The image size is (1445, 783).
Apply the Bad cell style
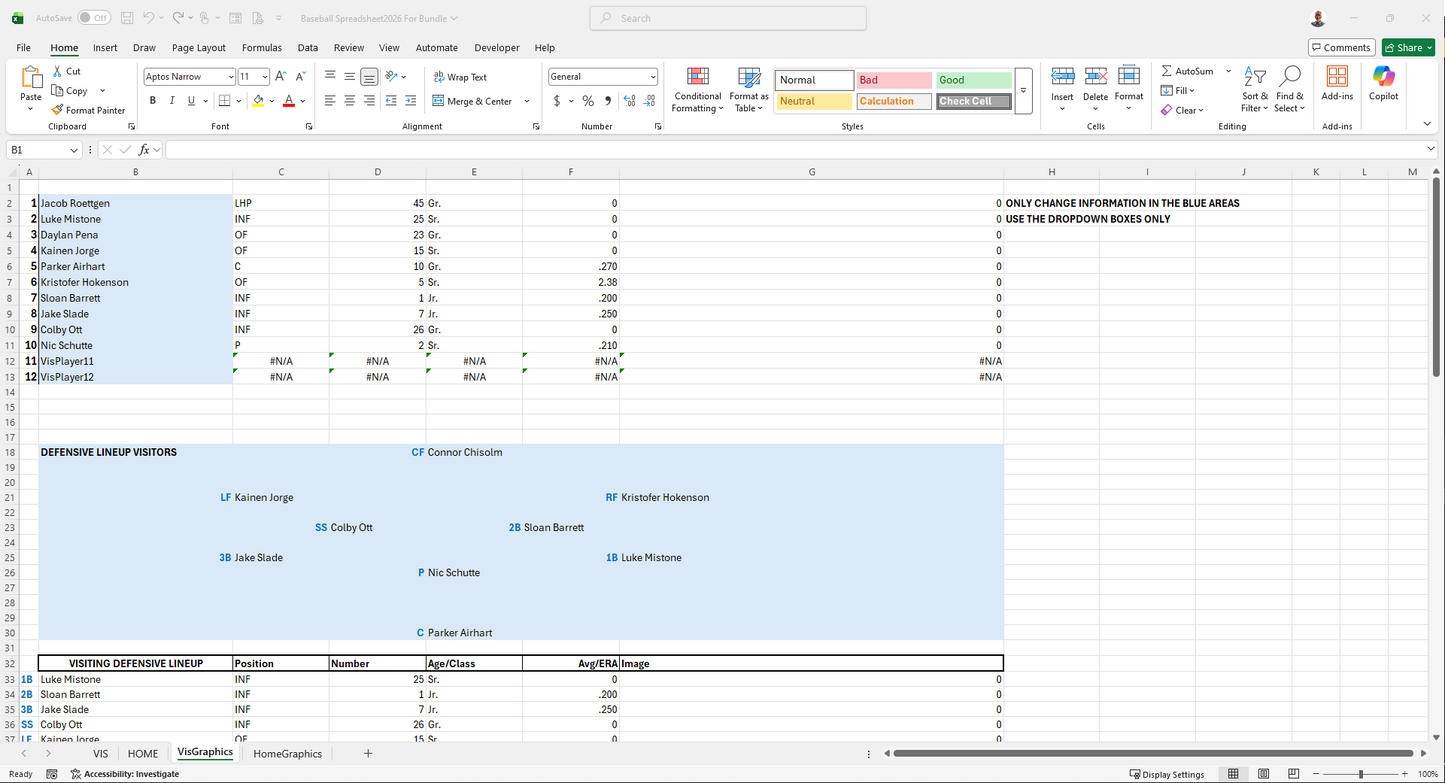pyautogui.click(x=894, y=80)
